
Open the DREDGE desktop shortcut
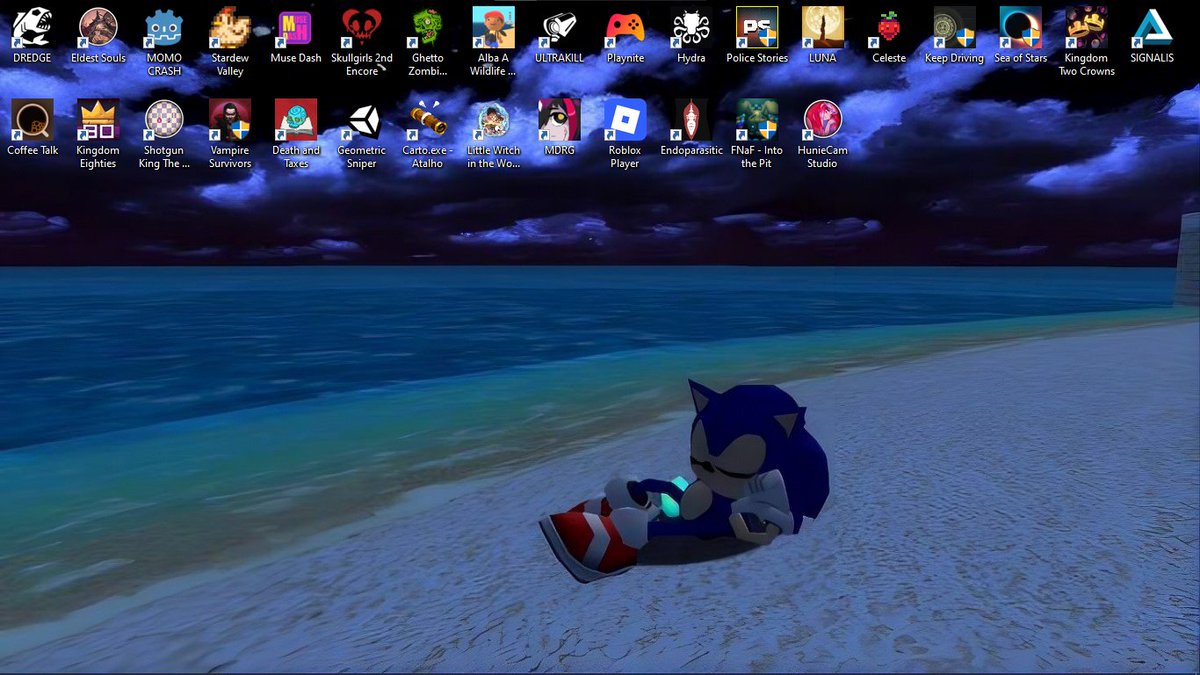[32, 28]
